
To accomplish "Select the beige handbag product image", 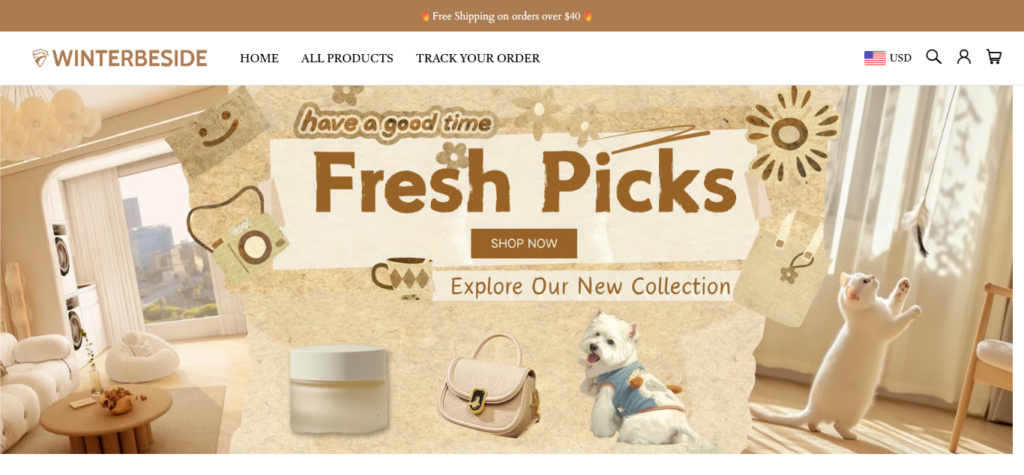I will click(488, 385).
